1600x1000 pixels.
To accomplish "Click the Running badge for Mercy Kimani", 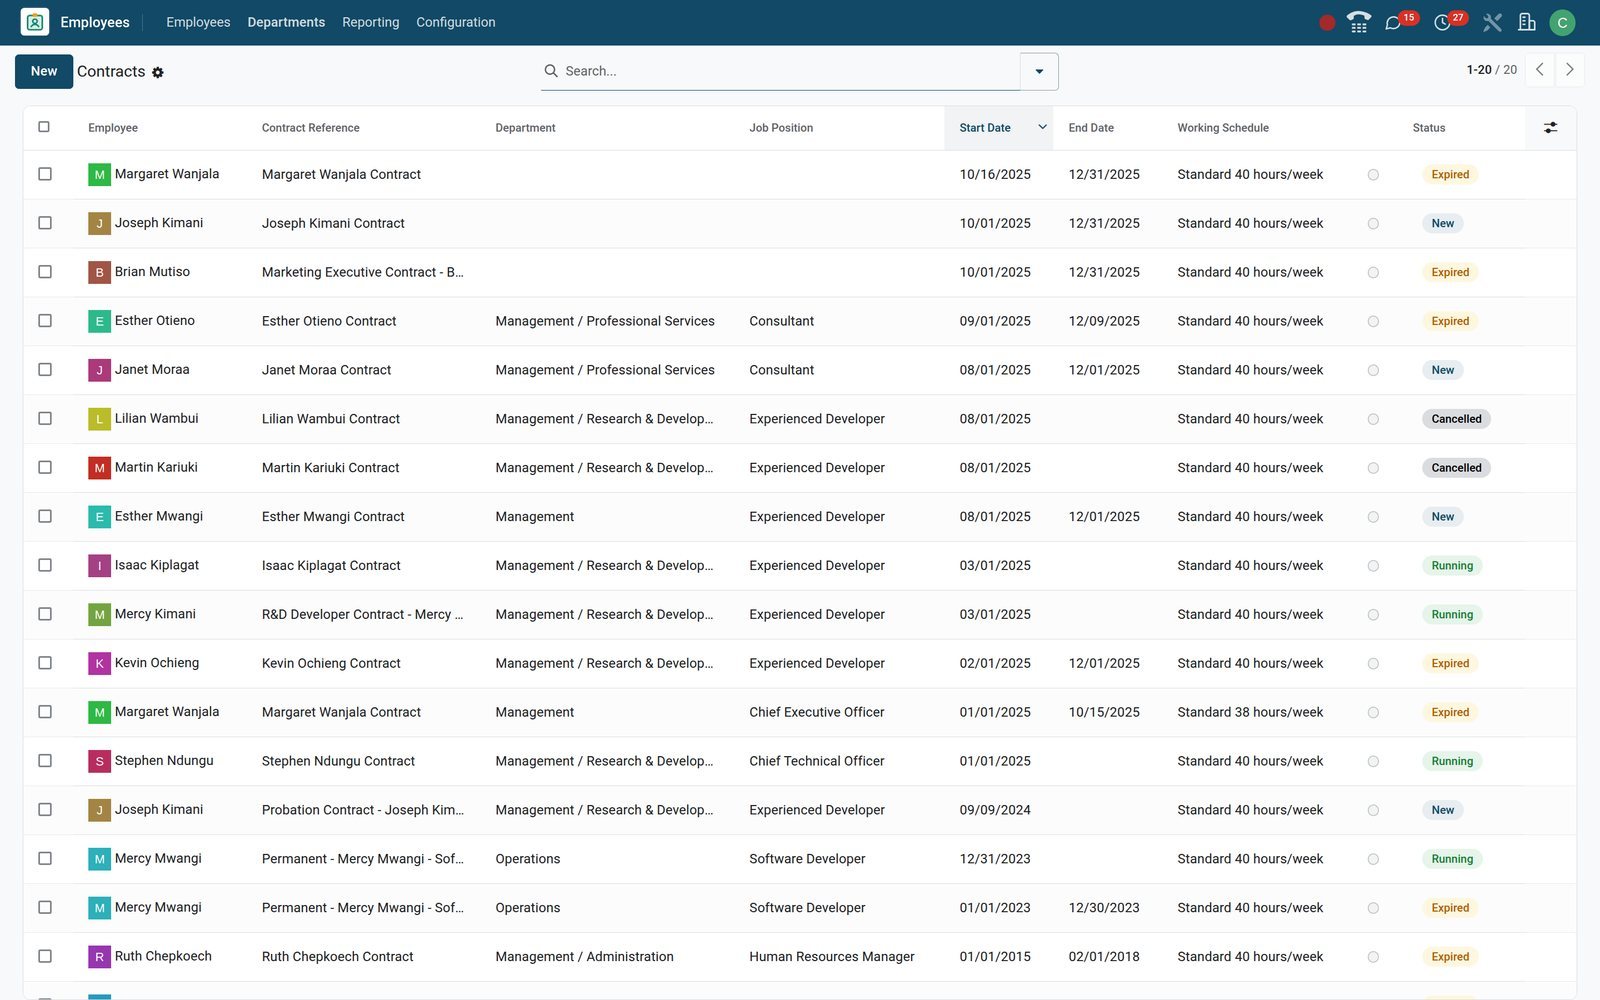I will coord(1452,615).
